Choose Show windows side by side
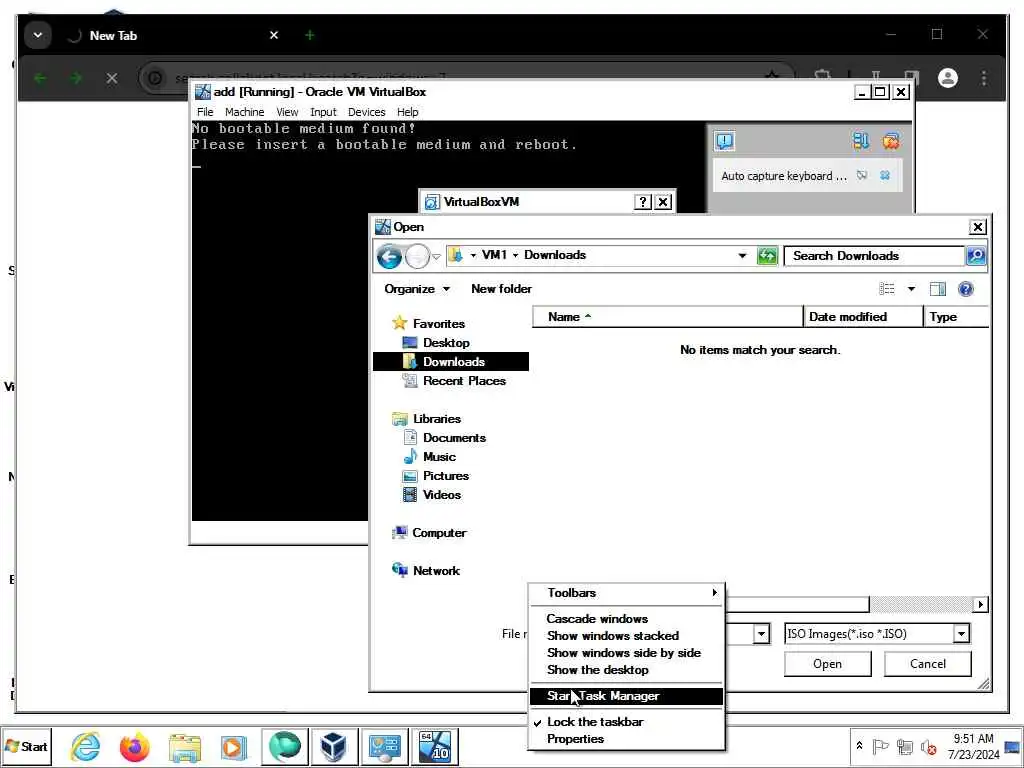The width and height of the screenshot is (1024, 768). pos(626,652)
